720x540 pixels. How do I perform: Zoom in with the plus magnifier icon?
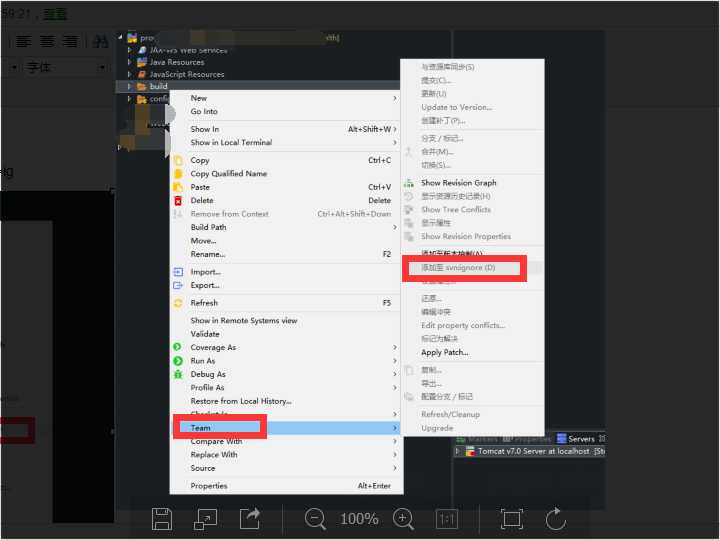403,519
